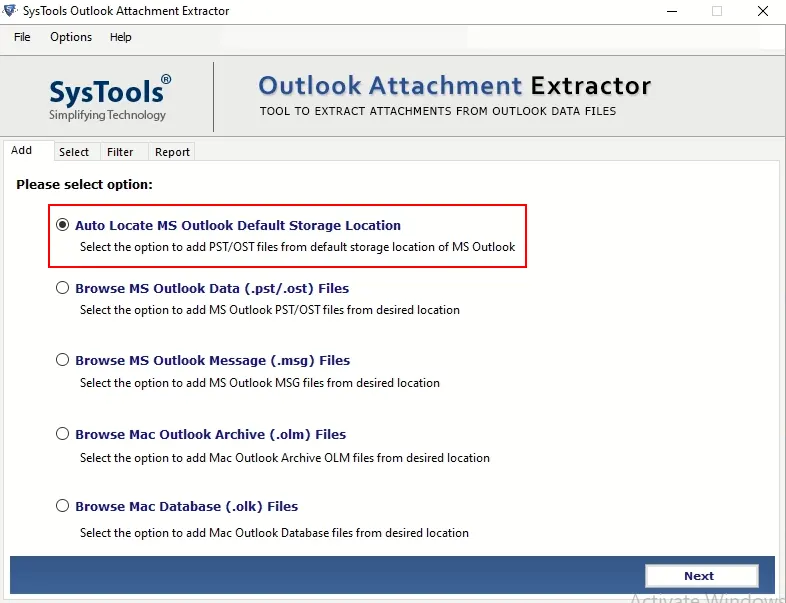This screenshot has height=603, width=786.
Task: Select Browse Mac Database (.olk) Files radio
Action: (x=62, y=505)
